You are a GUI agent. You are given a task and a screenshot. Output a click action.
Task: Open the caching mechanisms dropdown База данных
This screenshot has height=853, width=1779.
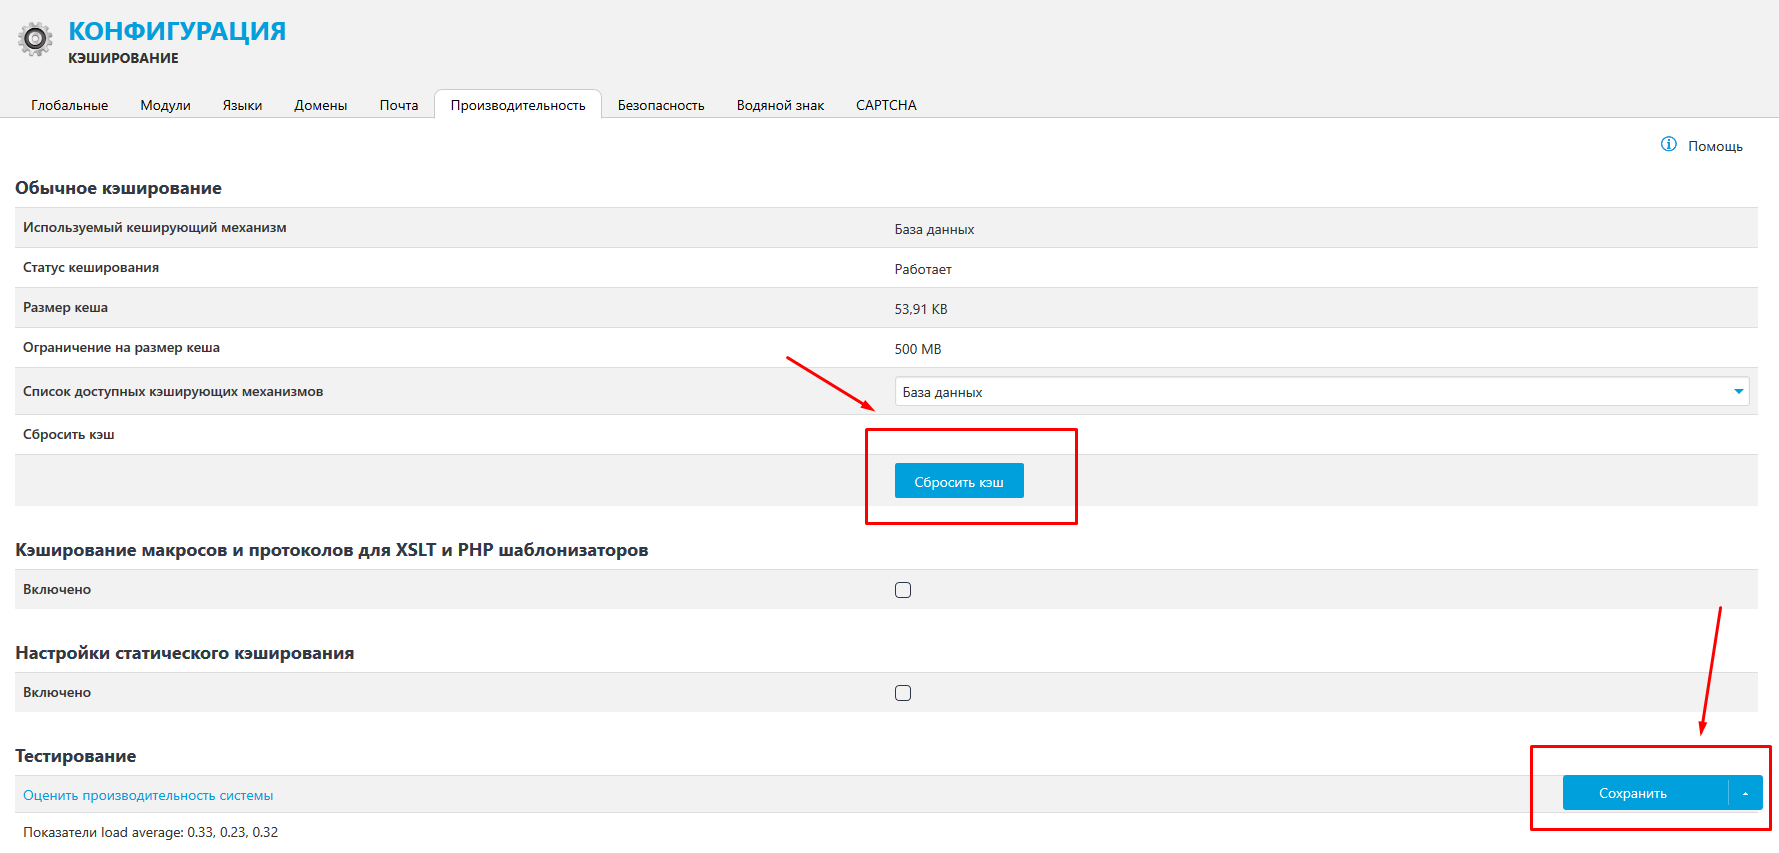[1322, 391]
